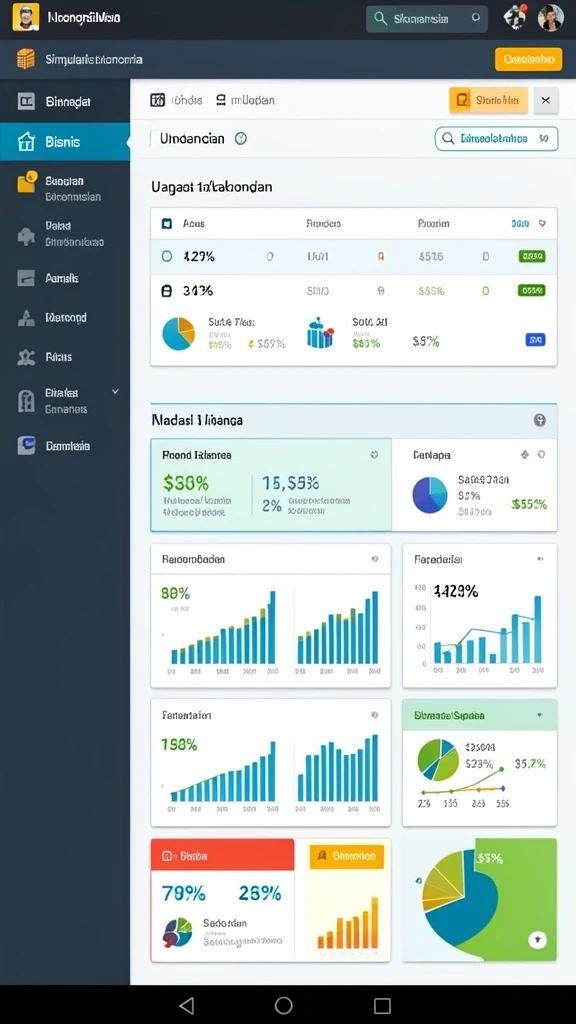Click the building icon in sidebar
This screenshot has width=576, height=1024.
pos(26,401)
